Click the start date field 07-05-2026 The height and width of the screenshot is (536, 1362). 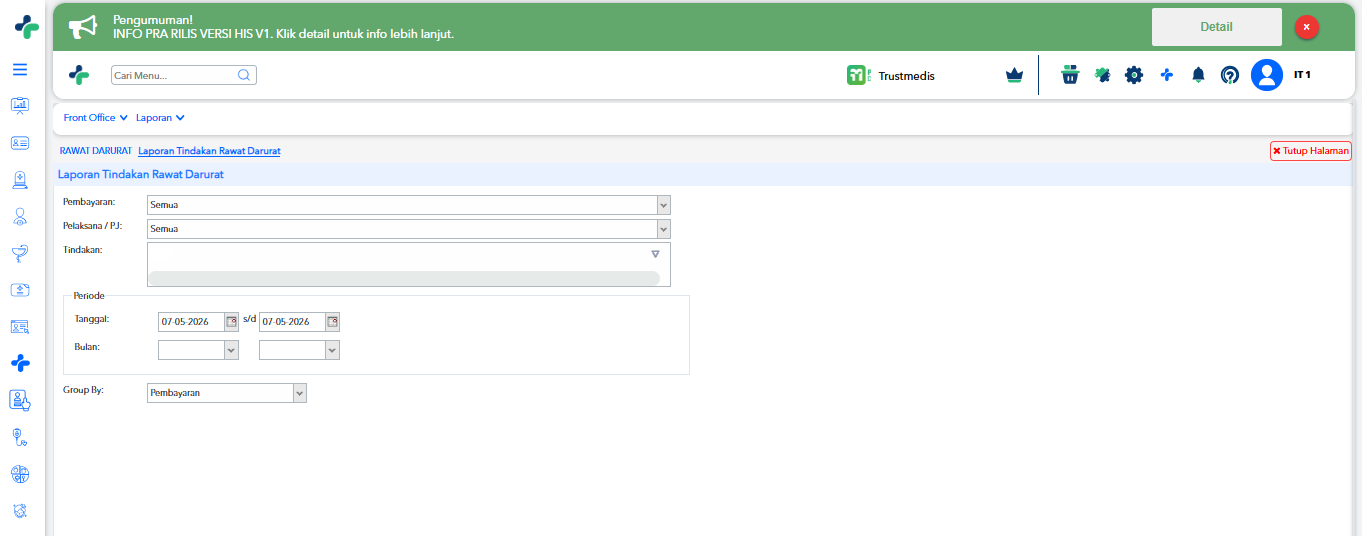[x=191, y=322]
